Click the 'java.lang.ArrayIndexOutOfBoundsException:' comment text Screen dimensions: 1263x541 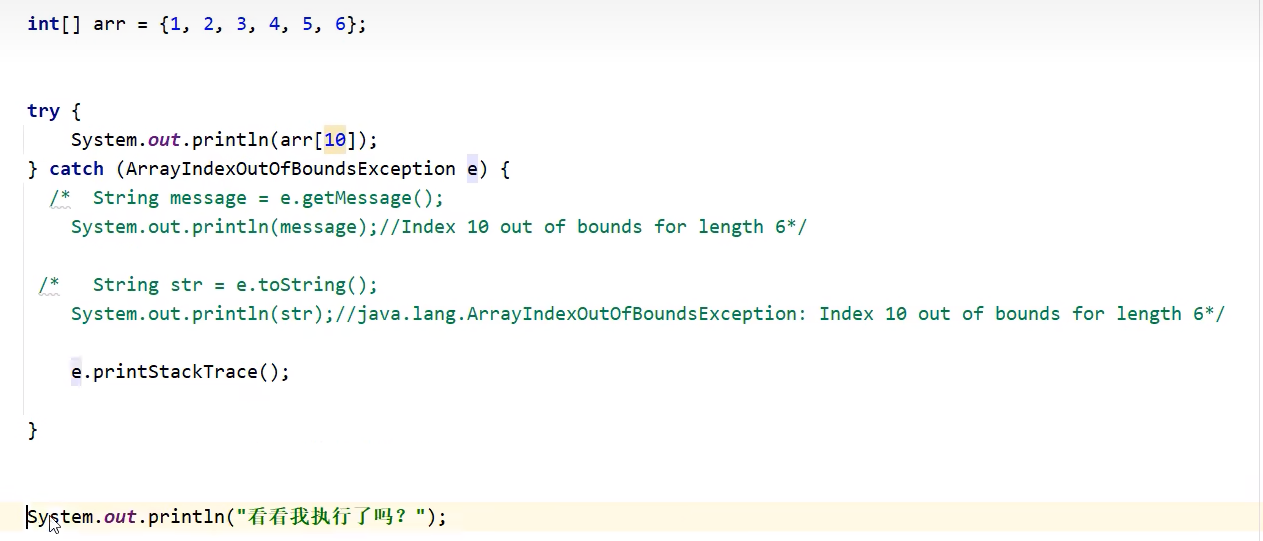coord(582,314)
